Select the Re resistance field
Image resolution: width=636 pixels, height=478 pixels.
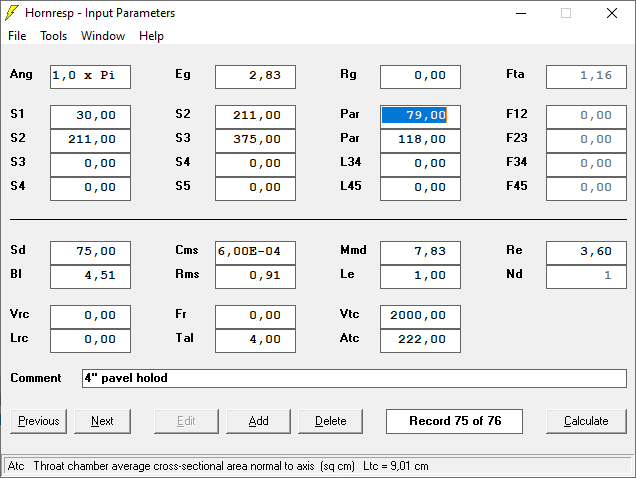point(586,252)
